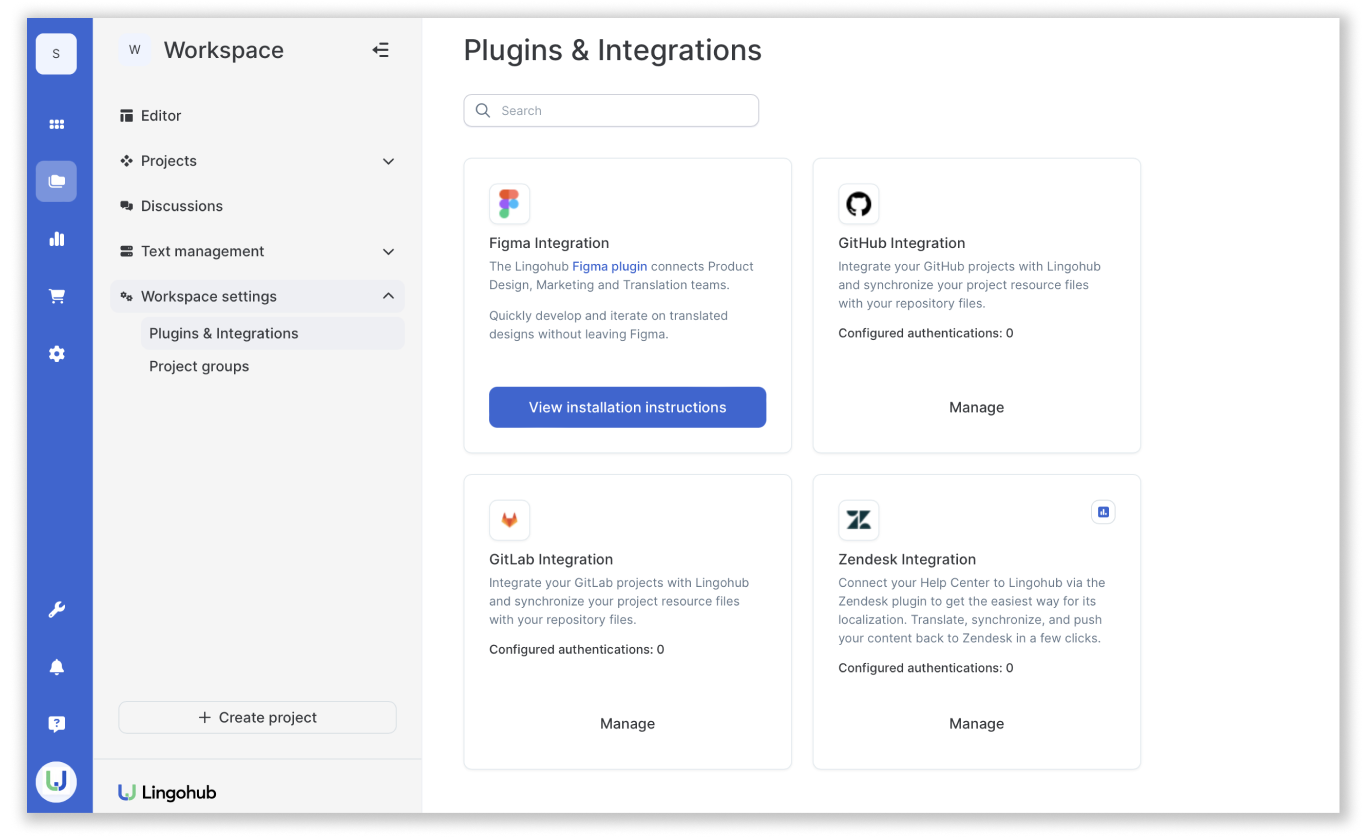The width and height of the screenshot is (1367, 837).
Task: Expand the Text management chevron
Action: tap(388, 251)
